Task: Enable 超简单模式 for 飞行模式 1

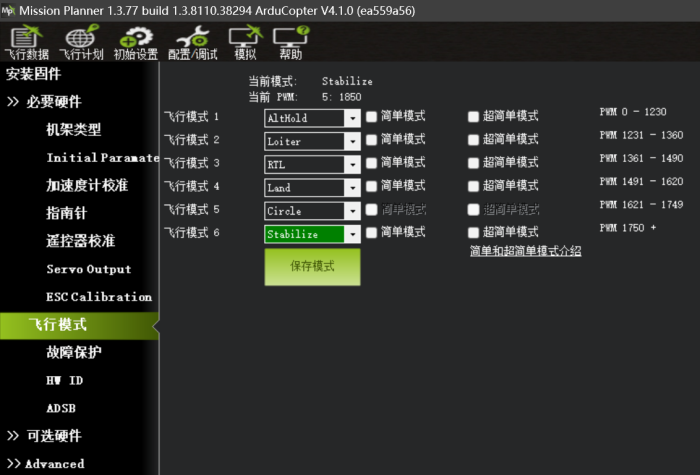Action: (x=473, y=117)
